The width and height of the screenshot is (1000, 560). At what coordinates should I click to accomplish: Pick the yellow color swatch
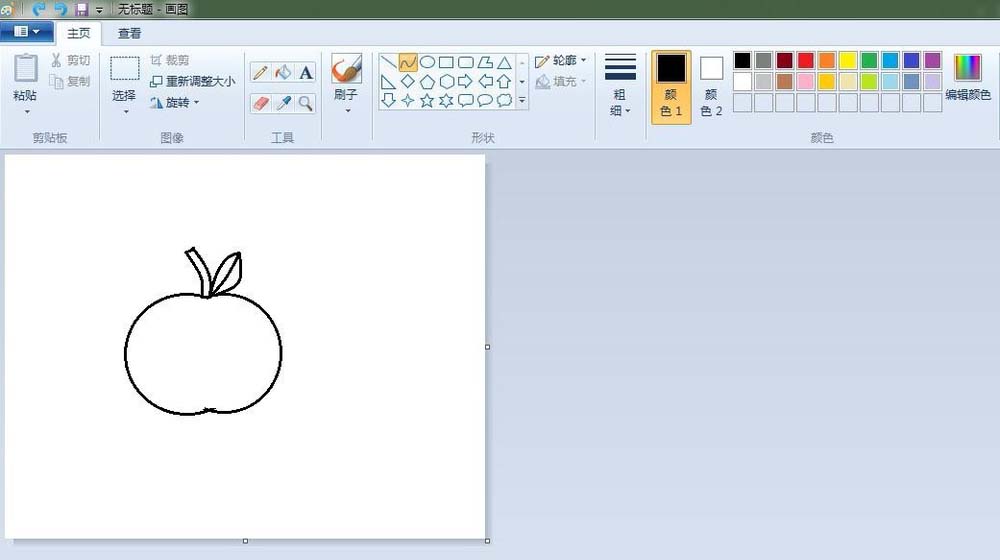point(848,60)
